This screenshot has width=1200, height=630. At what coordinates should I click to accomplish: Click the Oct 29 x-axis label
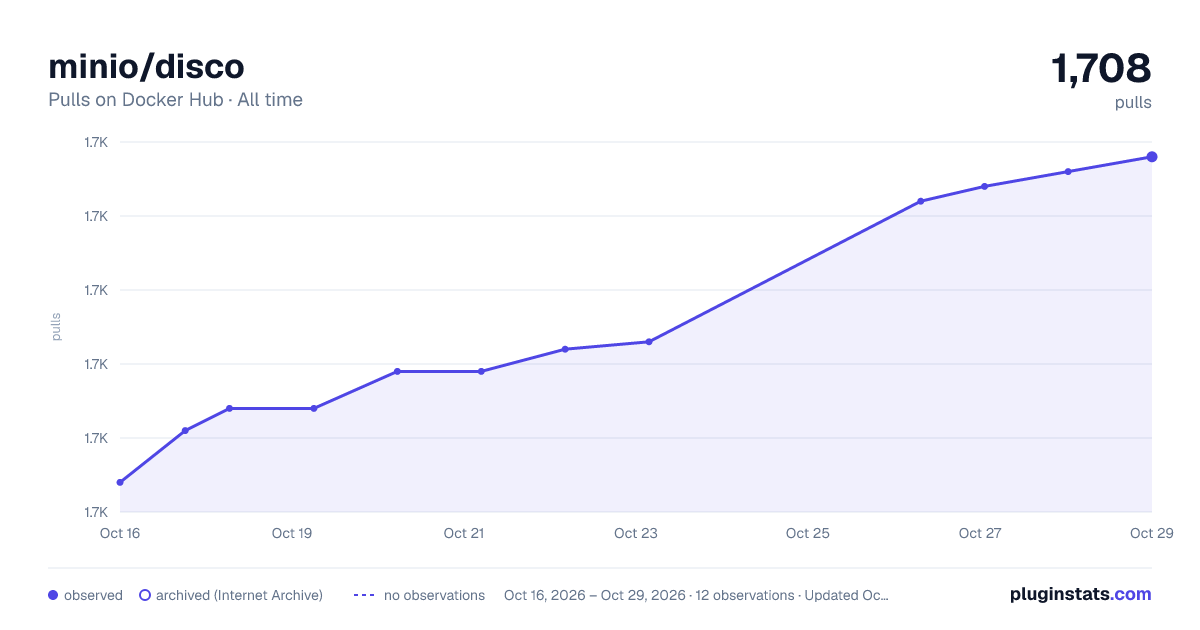click(x=1152, y=533)
